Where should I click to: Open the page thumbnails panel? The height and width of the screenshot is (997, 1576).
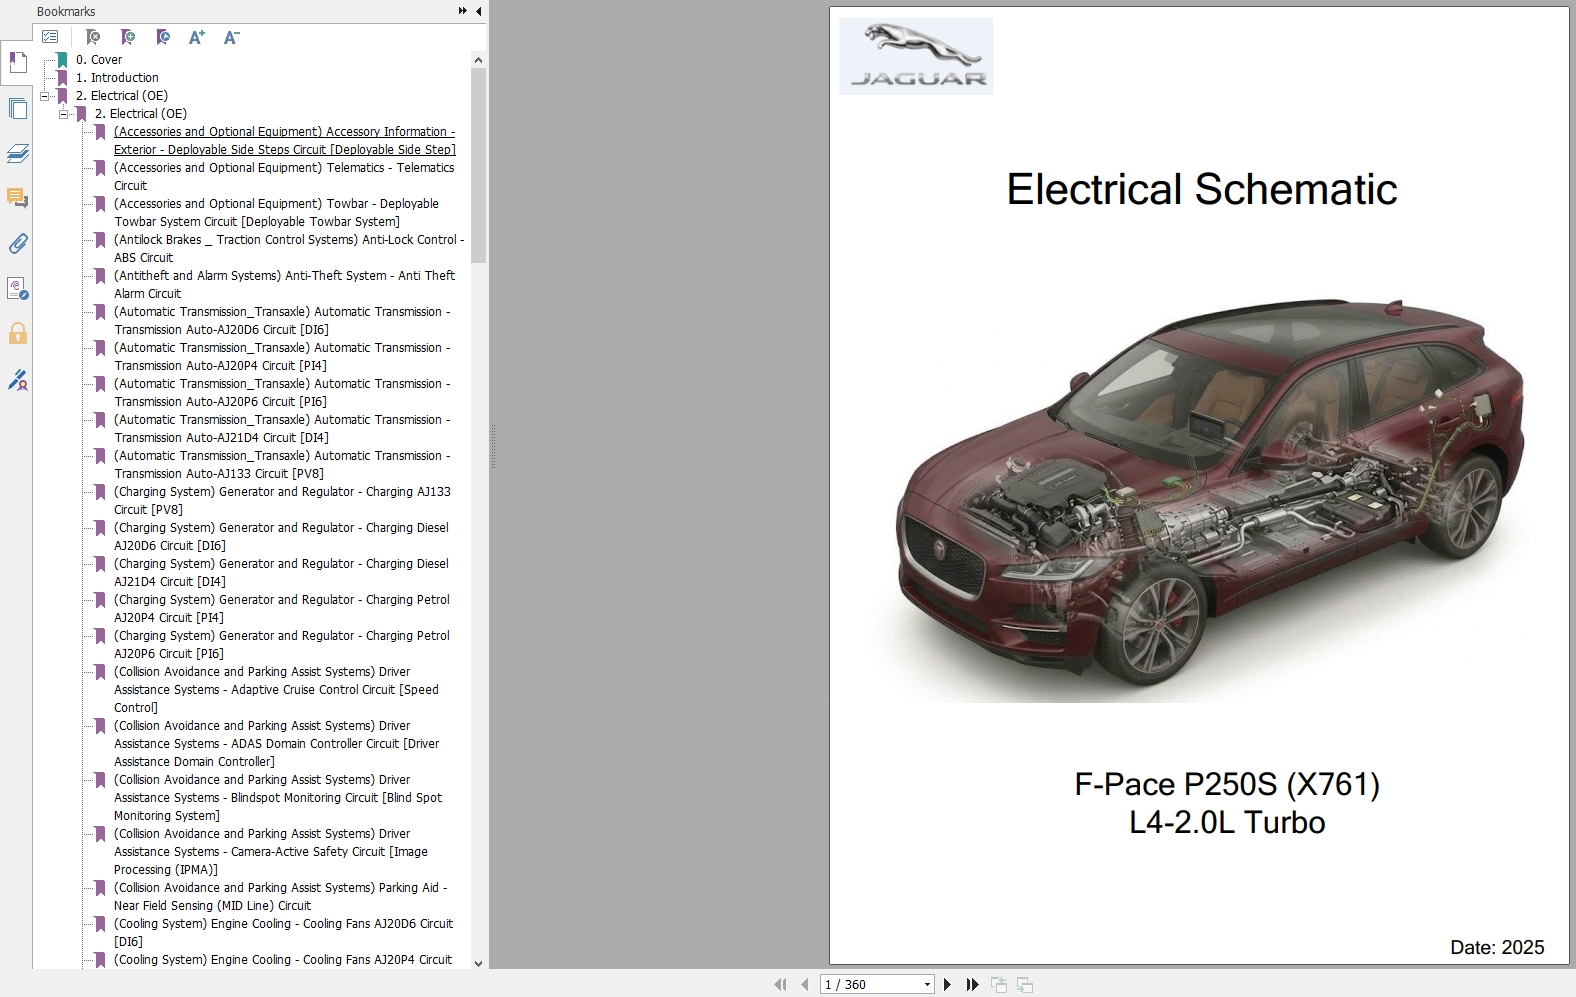(17, 108)
